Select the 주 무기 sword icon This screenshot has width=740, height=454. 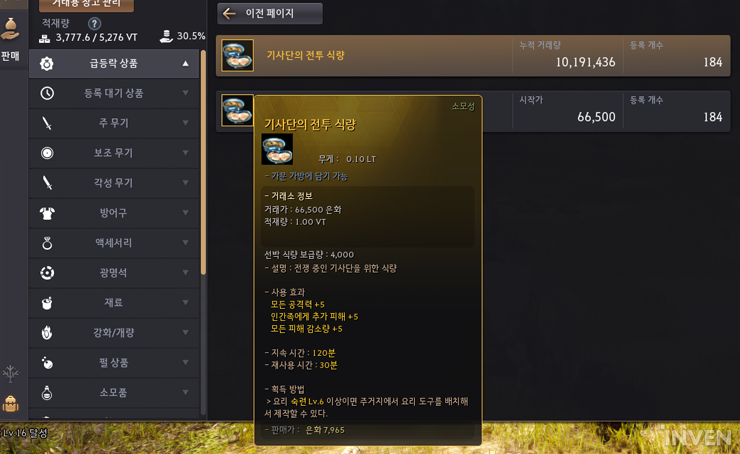pos(47,123)
